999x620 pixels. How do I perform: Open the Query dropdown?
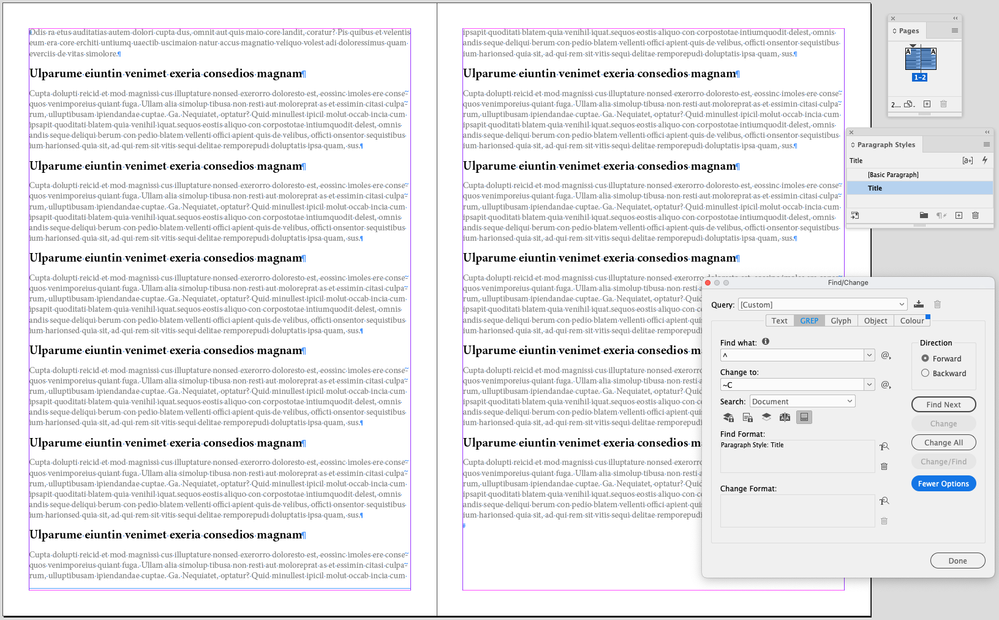[822, 305]
